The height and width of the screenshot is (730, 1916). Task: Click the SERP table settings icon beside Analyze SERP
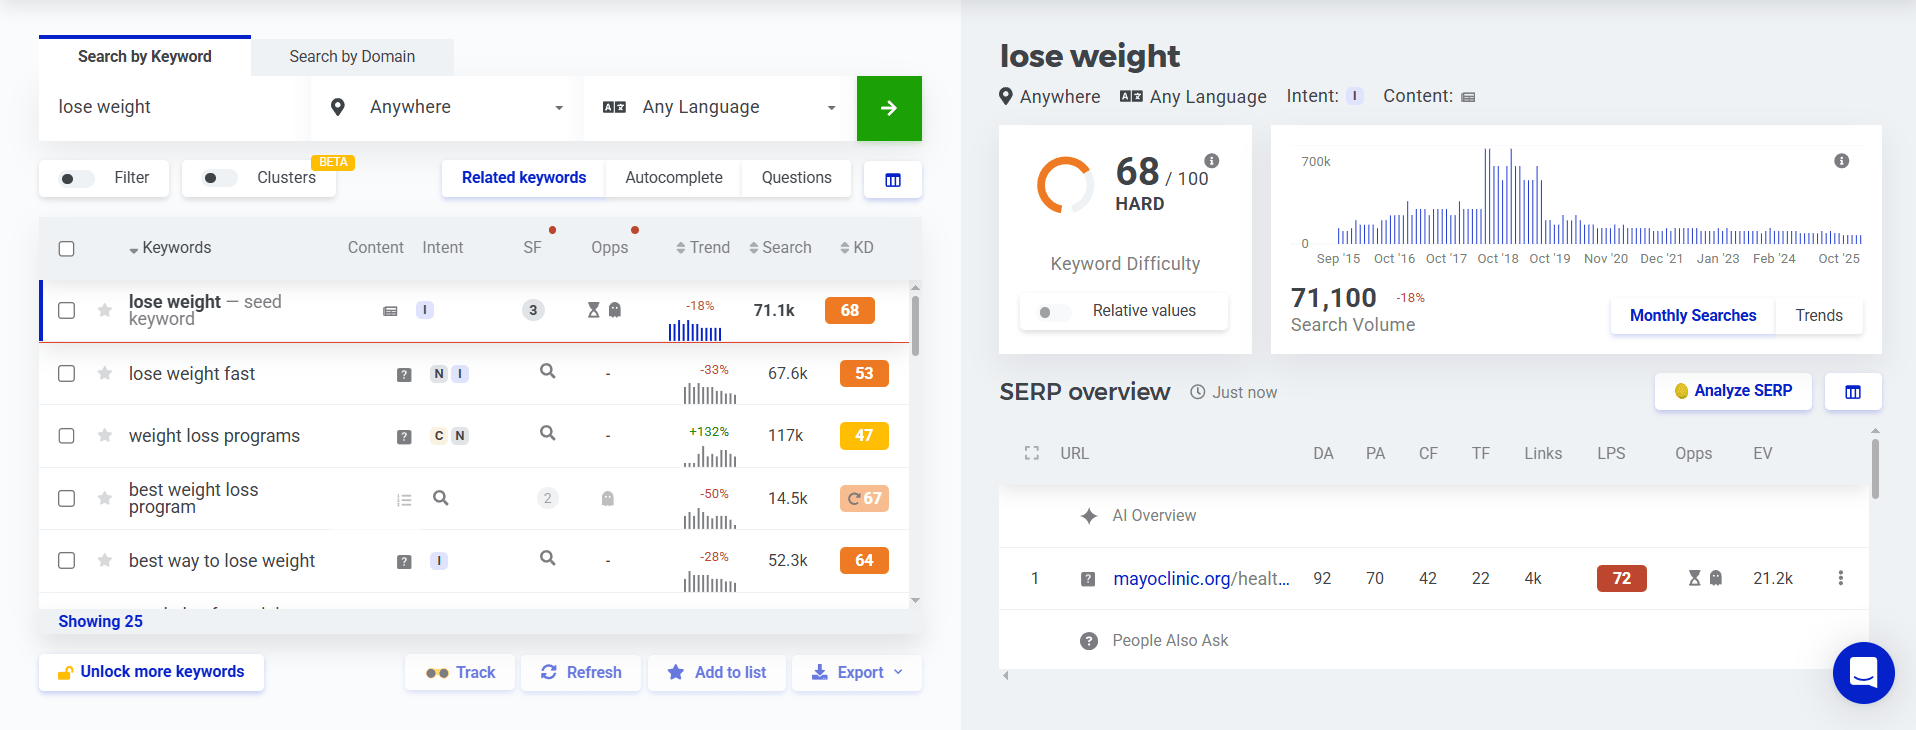point(1853,391)
